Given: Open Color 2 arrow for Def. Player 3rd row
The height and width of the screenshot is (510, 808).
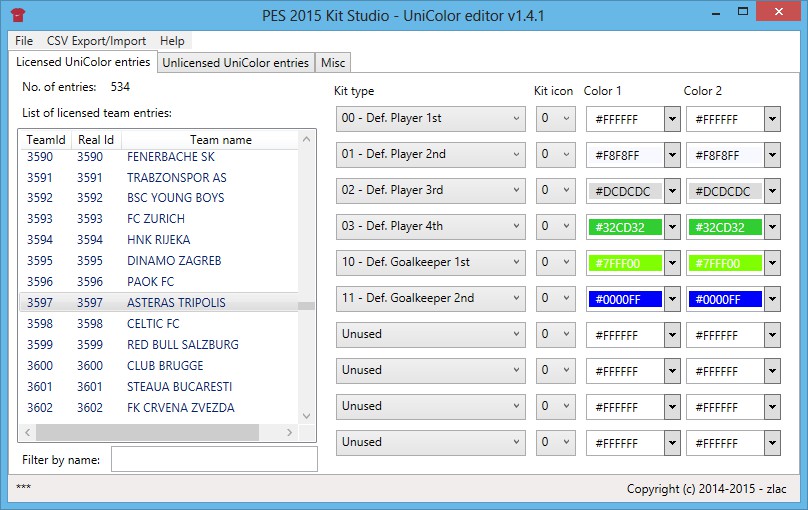Looking at the screenshot, I should pyautogui.click(x=772, y=192).
